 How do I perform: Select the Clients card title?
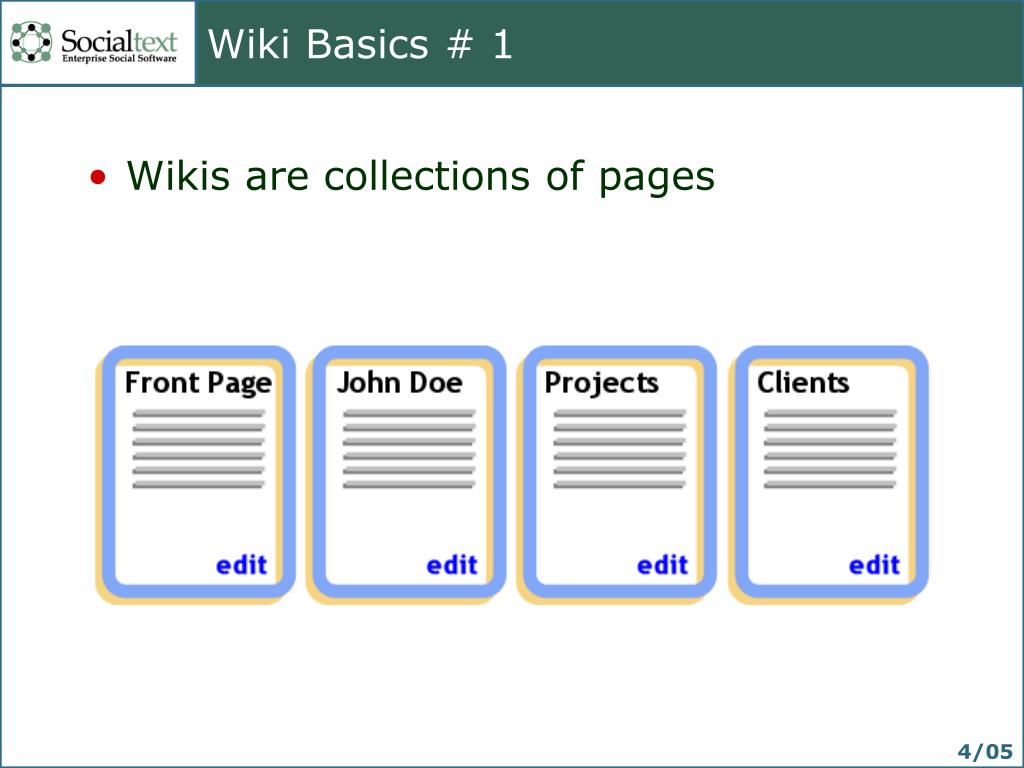[x=803, y=382]
